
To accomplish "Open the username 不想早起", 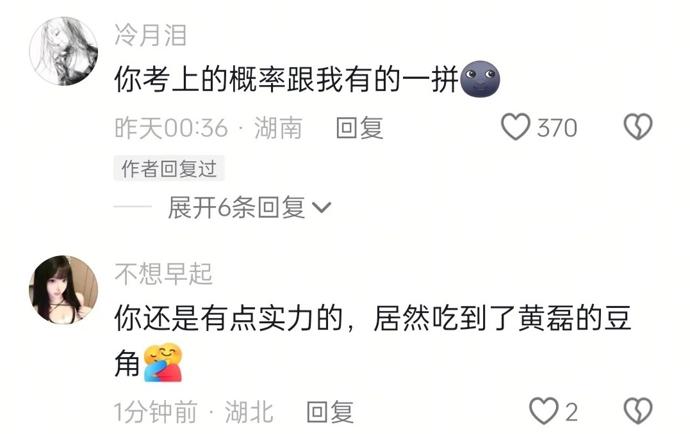I will coord(163,274).
